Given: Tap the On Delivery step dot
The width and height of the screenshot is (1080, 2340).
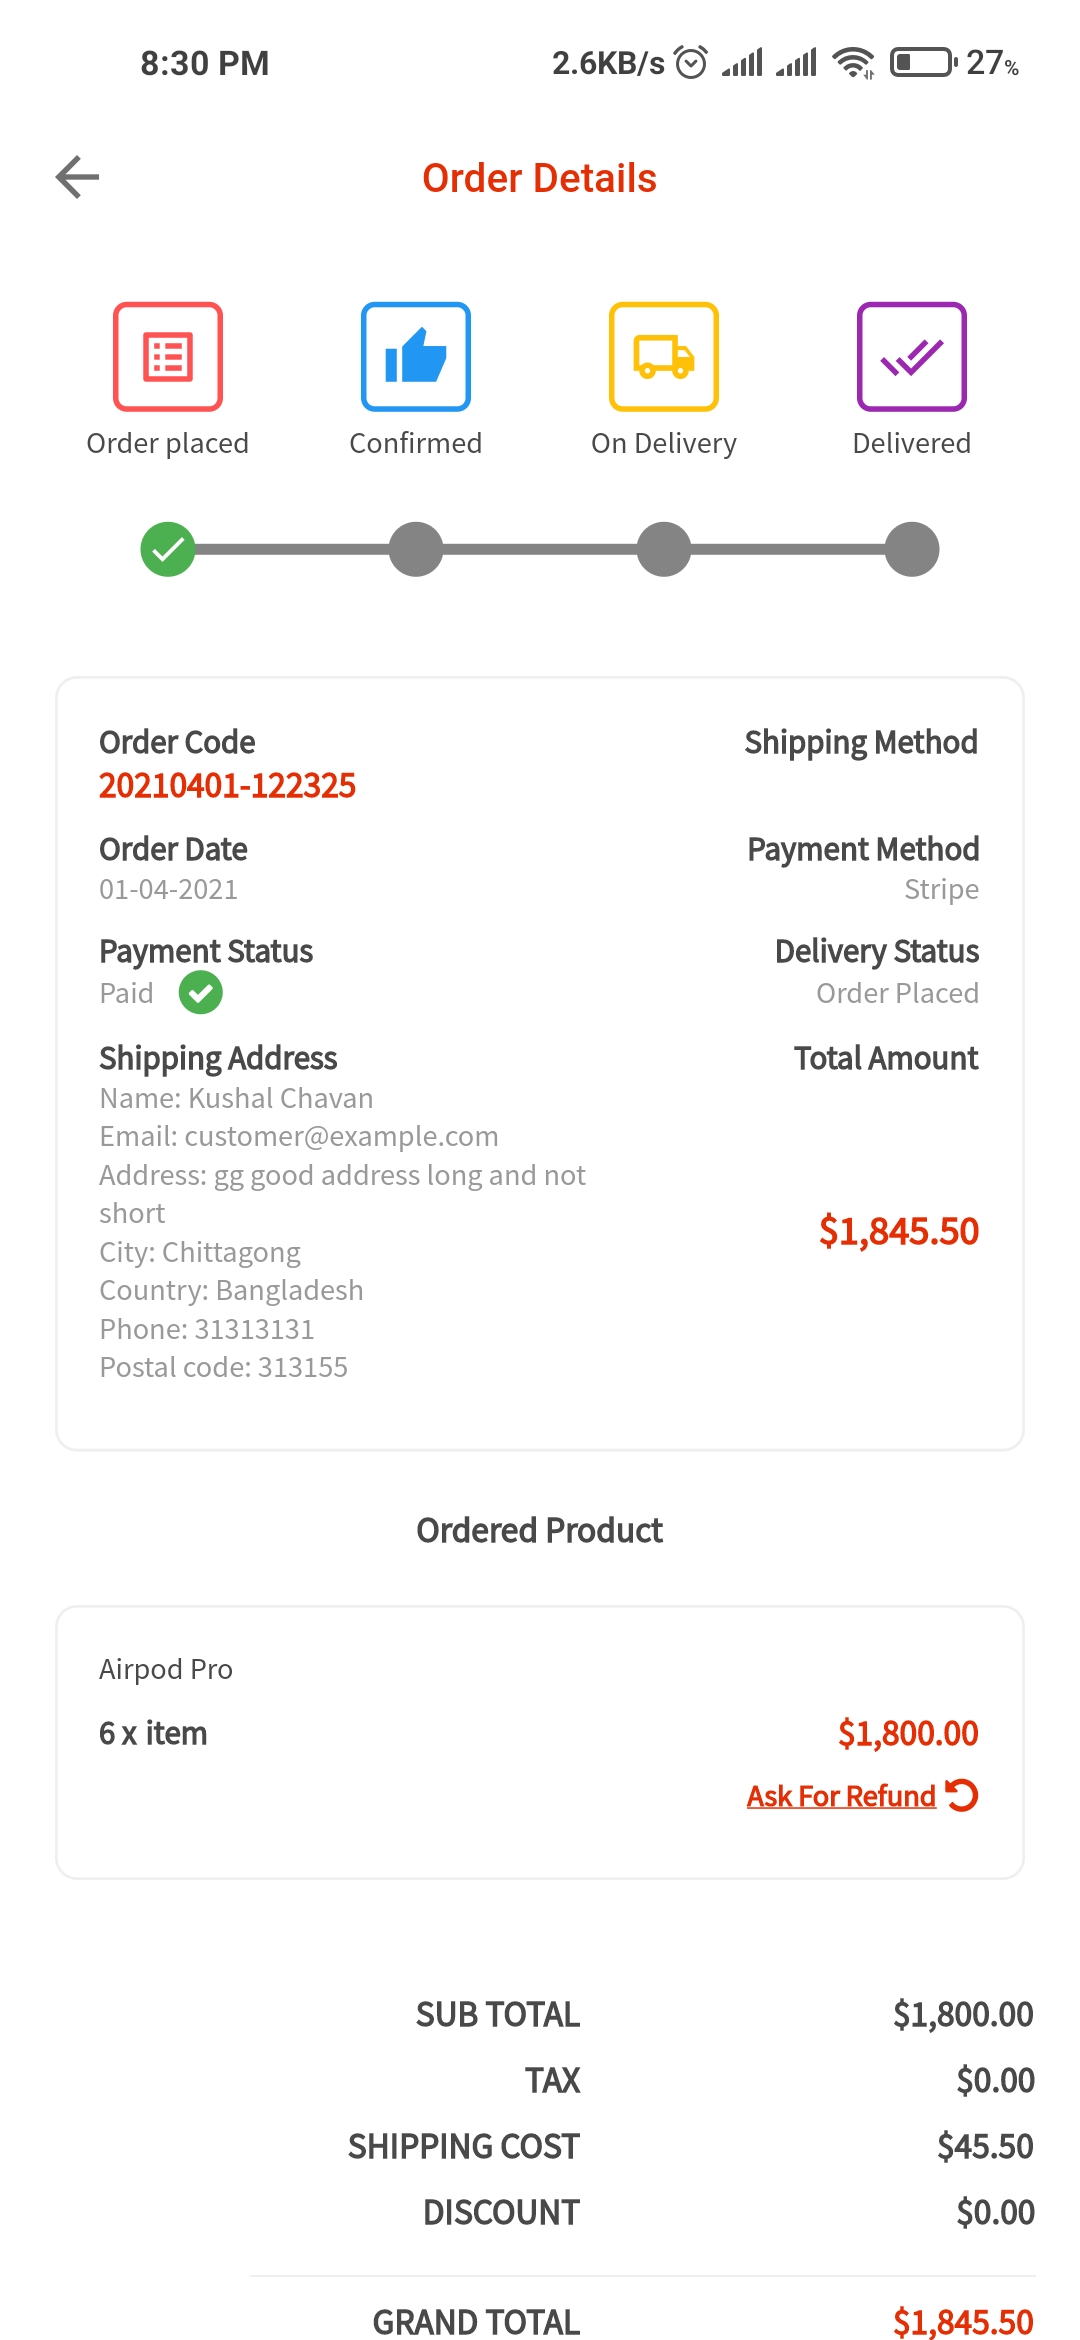Looking at the screenshot, I should [664, 549].
